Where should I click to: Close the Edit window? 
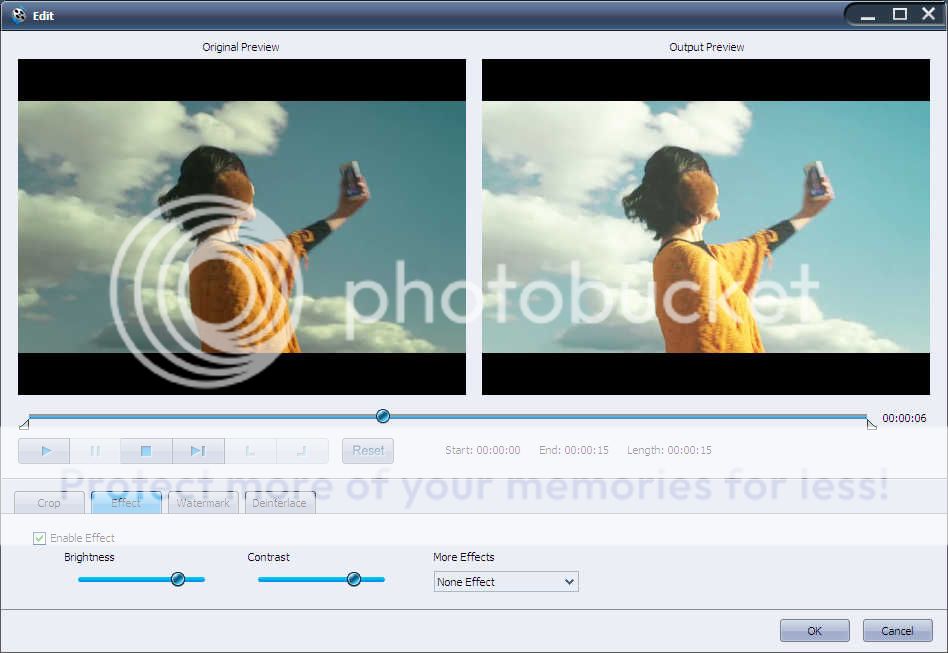tap(929, 13)
